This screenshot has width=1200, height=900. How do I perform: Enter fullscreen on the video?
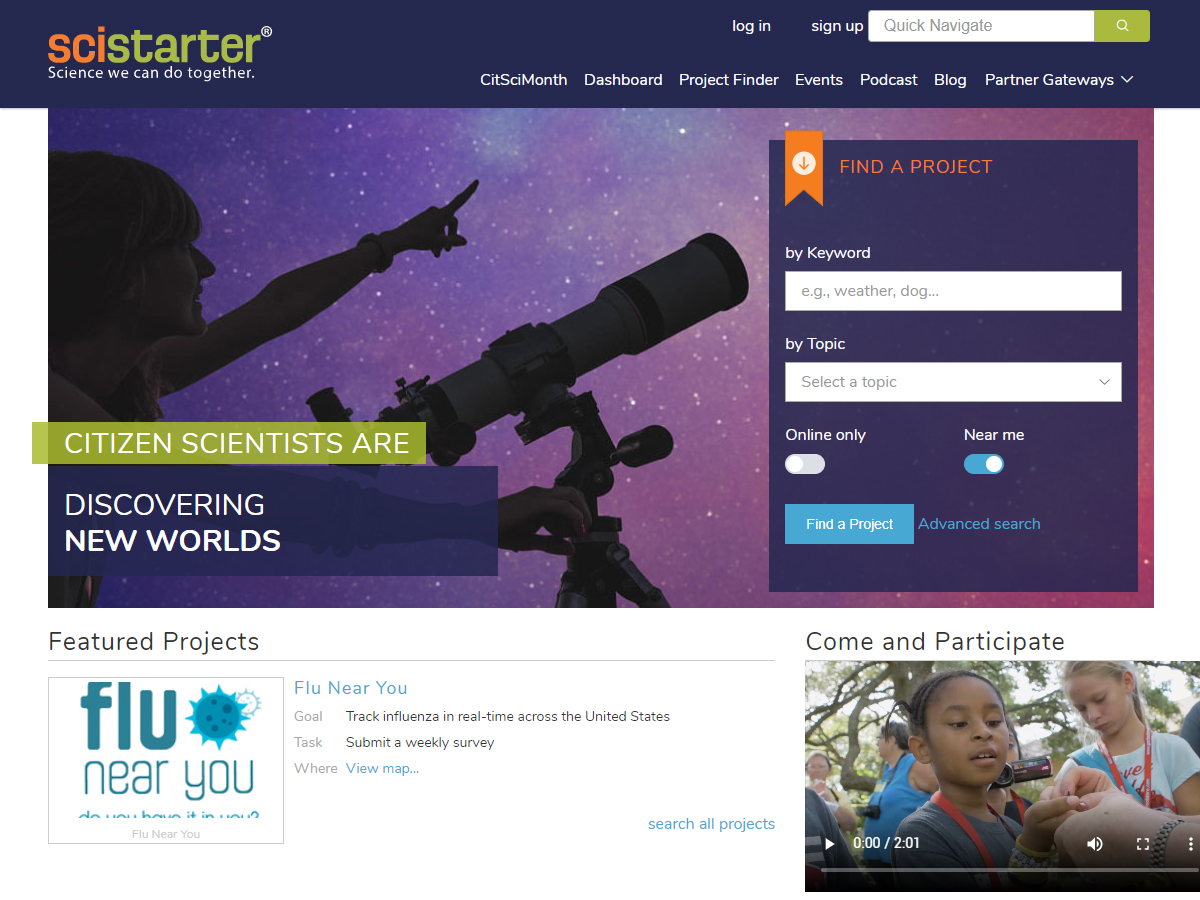coord(1143,844)
